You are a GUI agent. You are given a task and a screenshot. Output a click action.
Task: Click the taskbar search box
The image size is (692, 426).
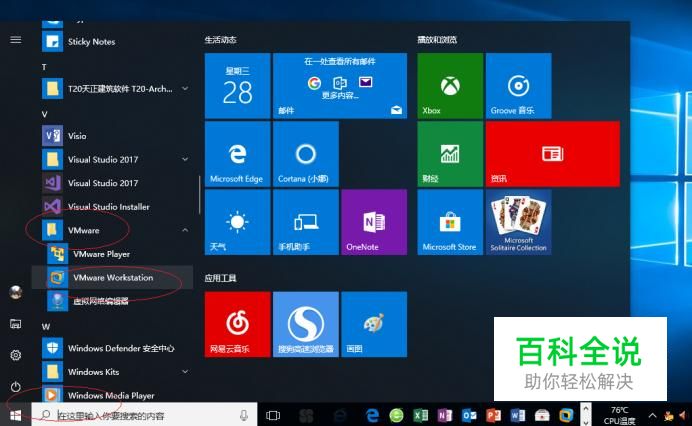pos(144,415)
